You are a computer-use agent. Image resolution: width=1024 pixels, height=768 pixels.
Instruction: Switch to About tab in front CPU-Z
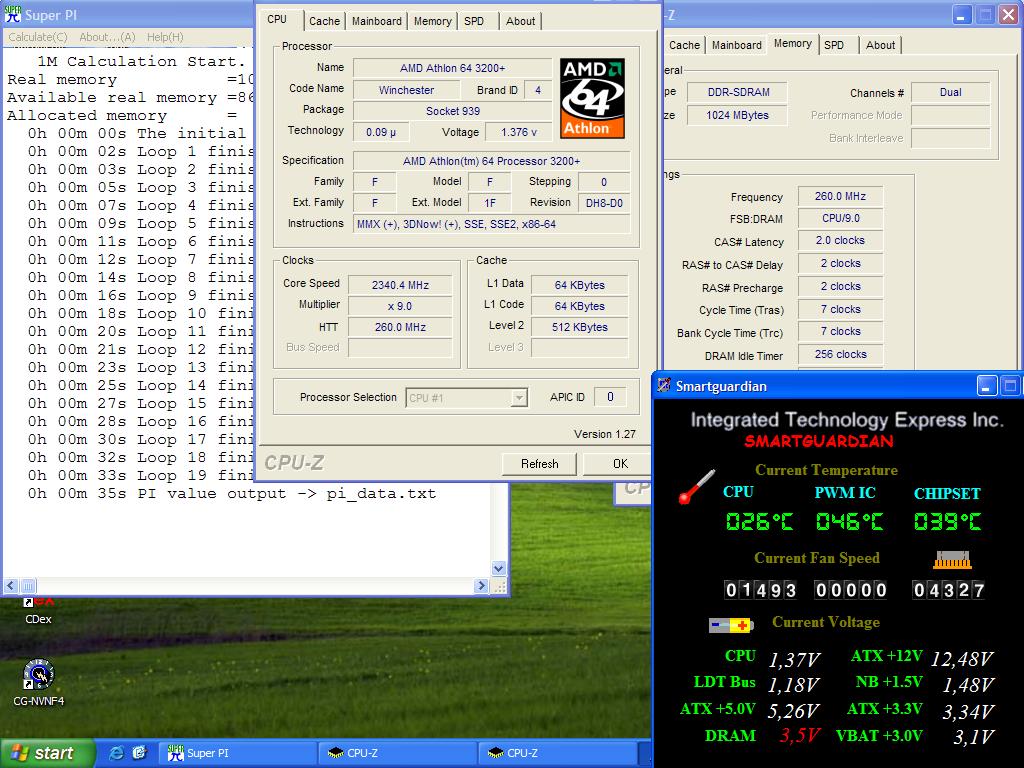pos(520,21)
